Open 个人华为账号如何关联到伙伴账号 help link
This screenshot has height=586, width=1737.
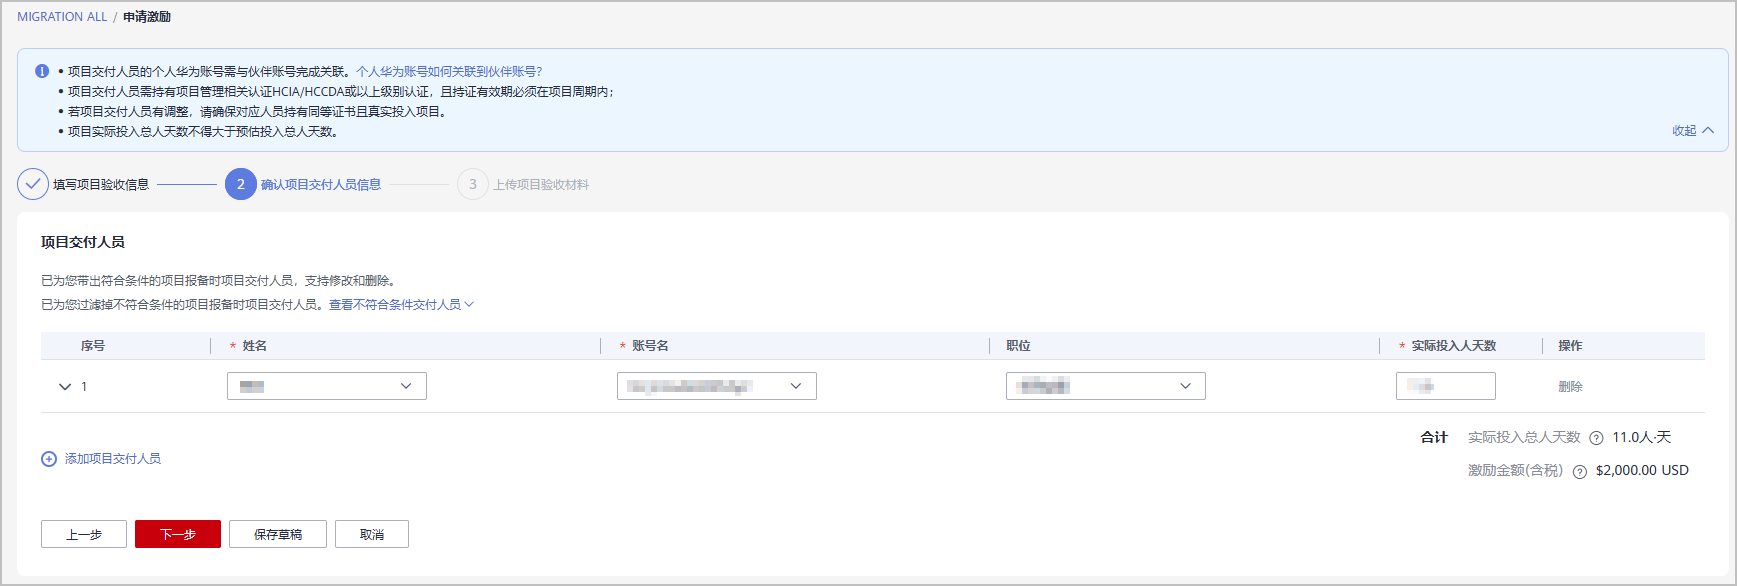point(449,72)
